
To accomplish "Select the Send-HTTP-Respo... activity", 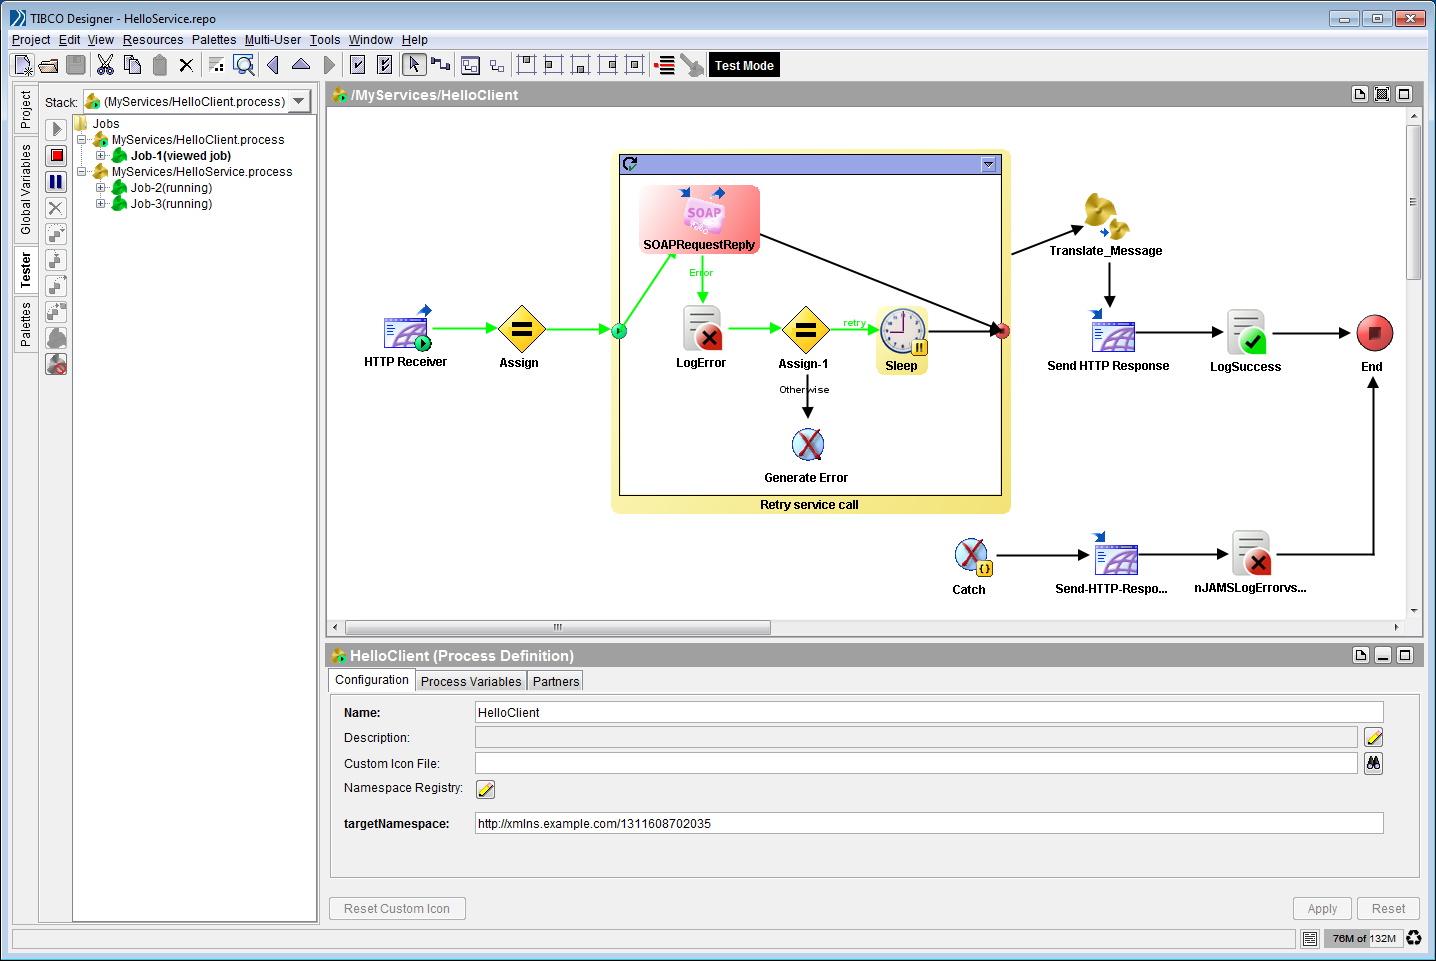I will click(x=1112, y=563).
